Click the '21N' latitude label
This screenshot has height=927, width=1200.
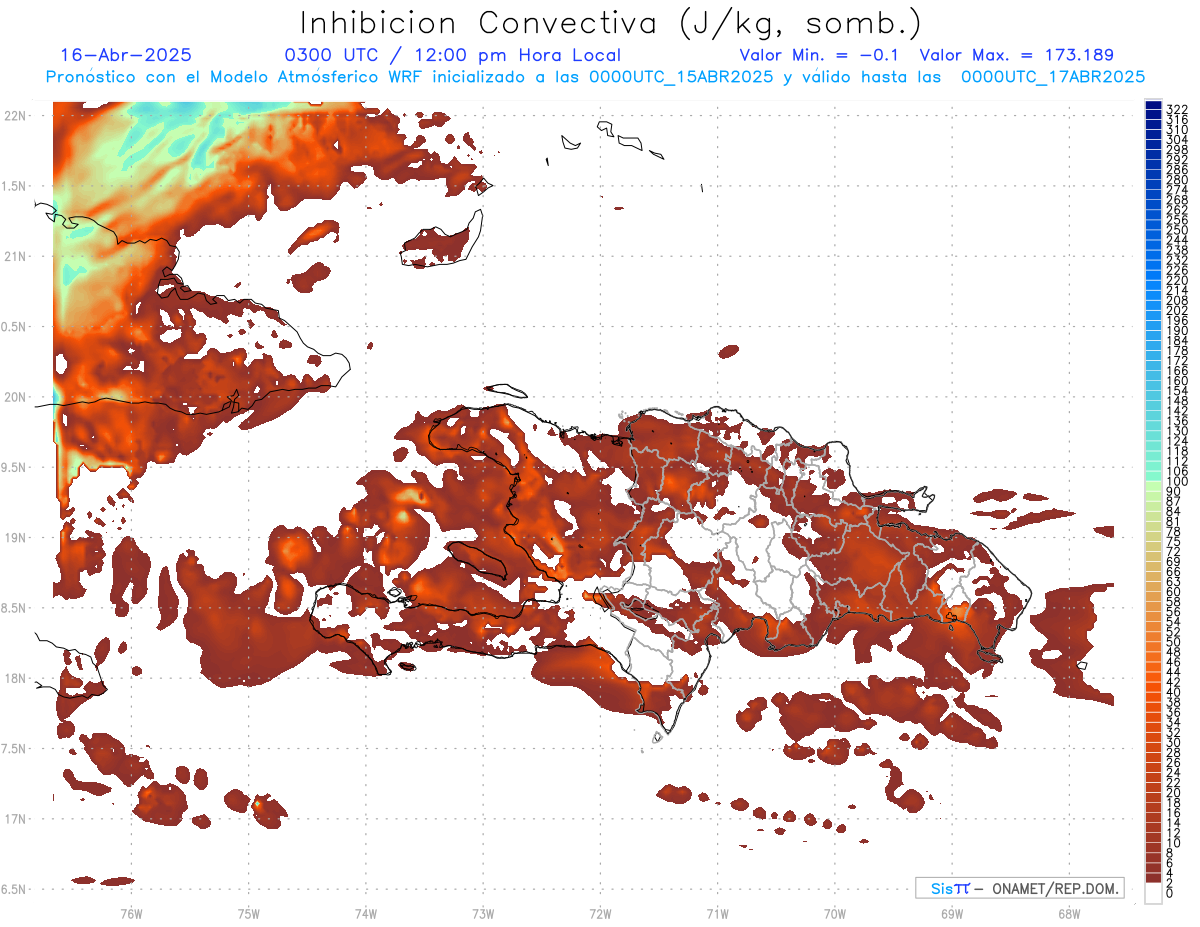(x=16, y=257)
